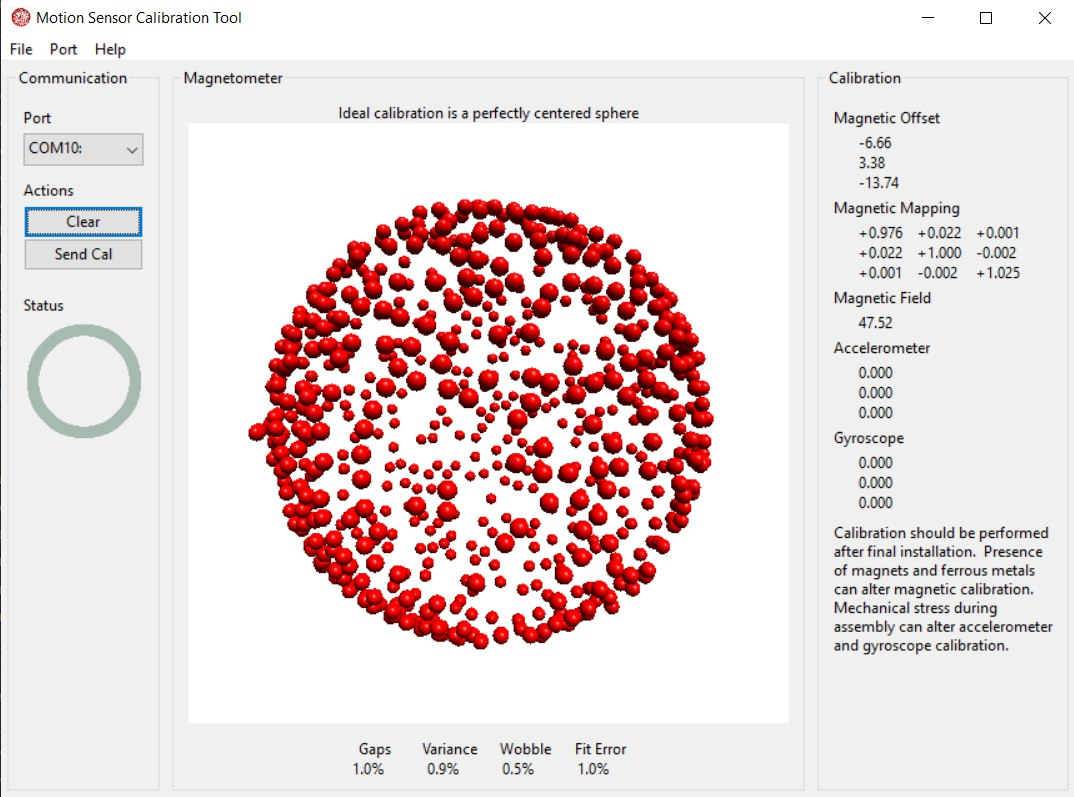Click the magnetometer sphere plot center
The image size is (1074, 797).
pyautogui.click(x=488, y=422)
